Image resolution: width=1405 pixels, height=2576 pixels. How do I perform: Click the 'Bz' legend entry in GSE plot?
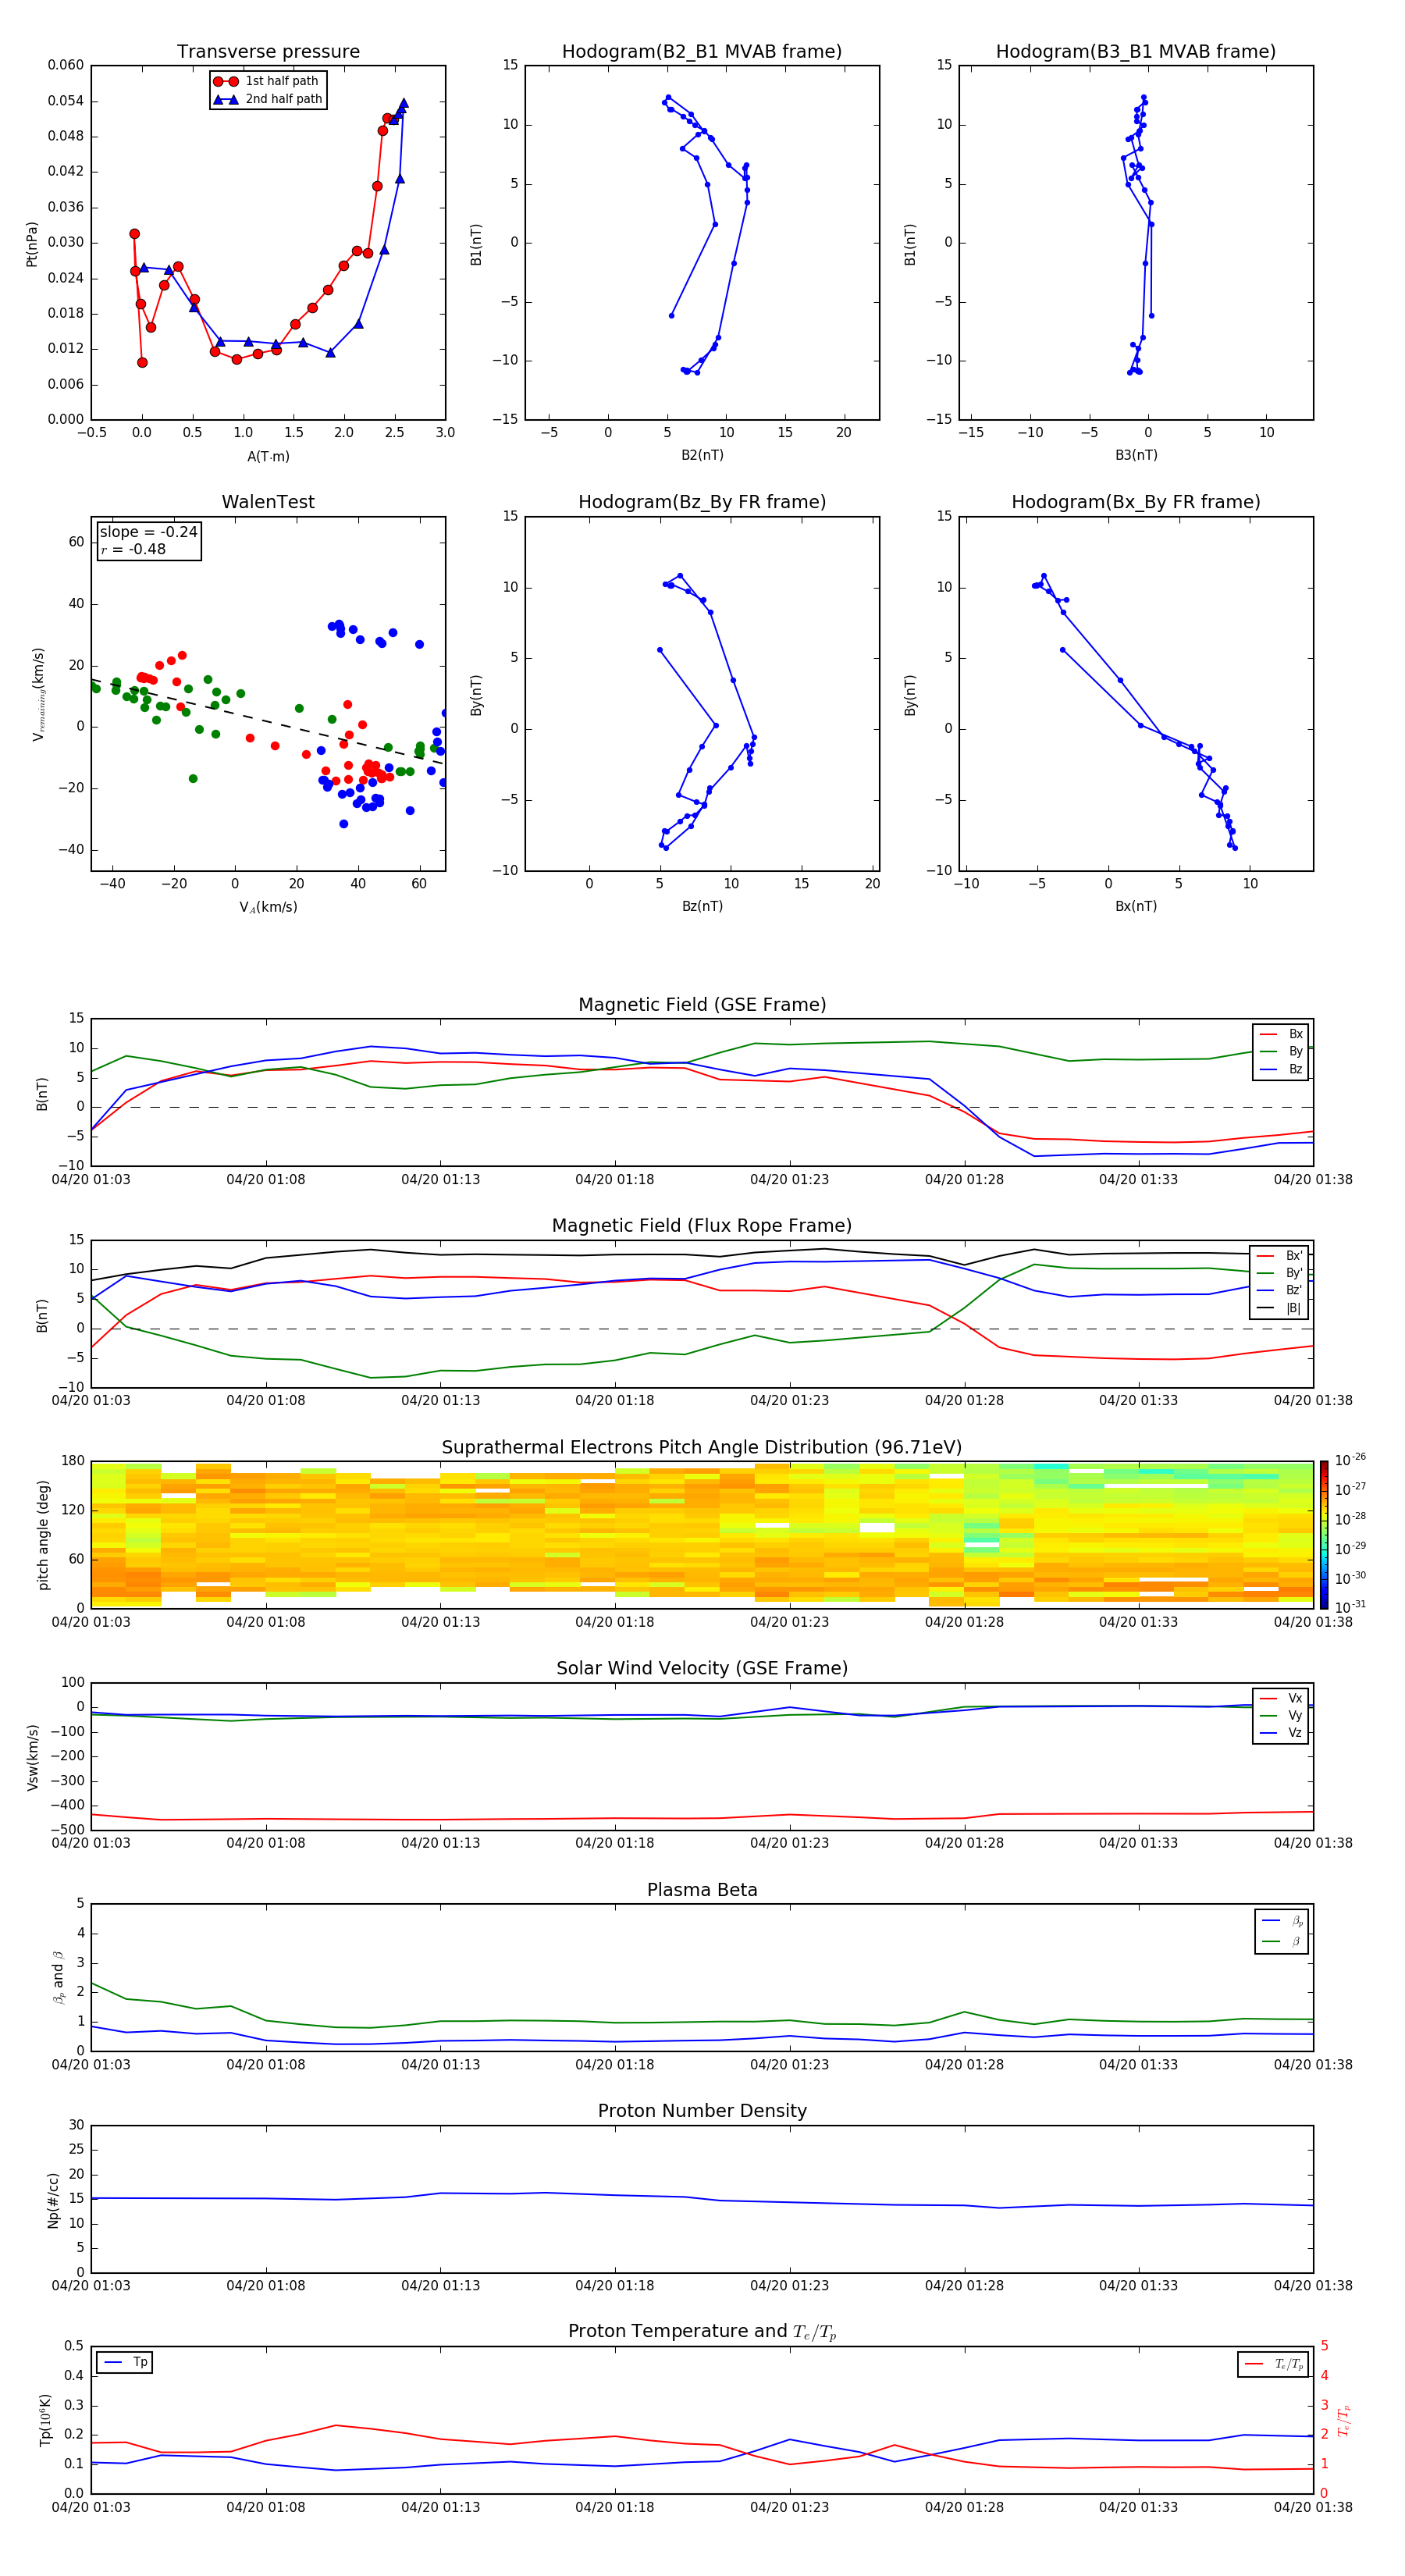(1281, 1069)
